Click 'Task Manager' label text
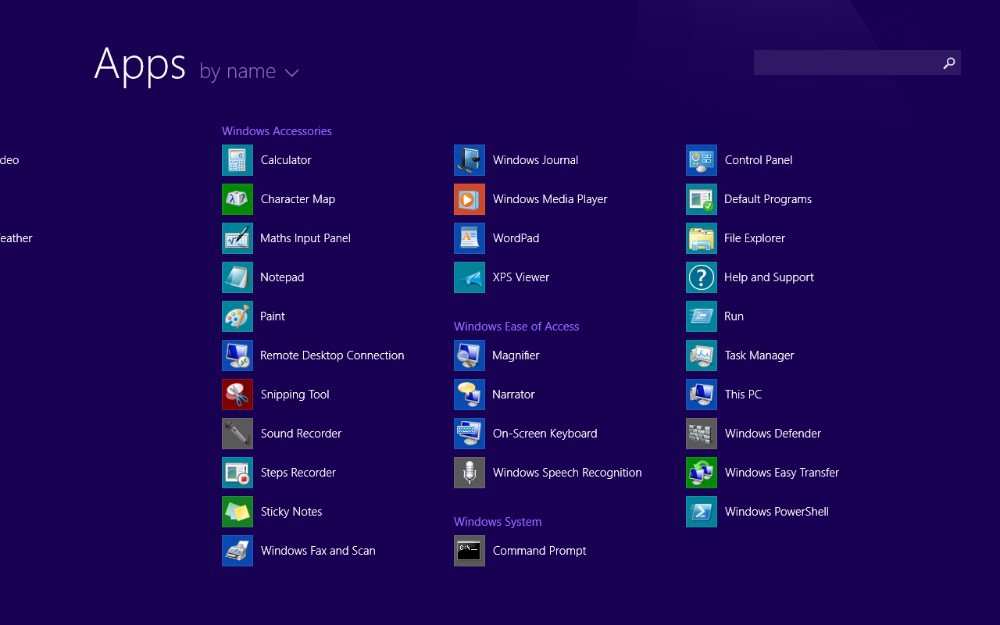 click(759, 355)
